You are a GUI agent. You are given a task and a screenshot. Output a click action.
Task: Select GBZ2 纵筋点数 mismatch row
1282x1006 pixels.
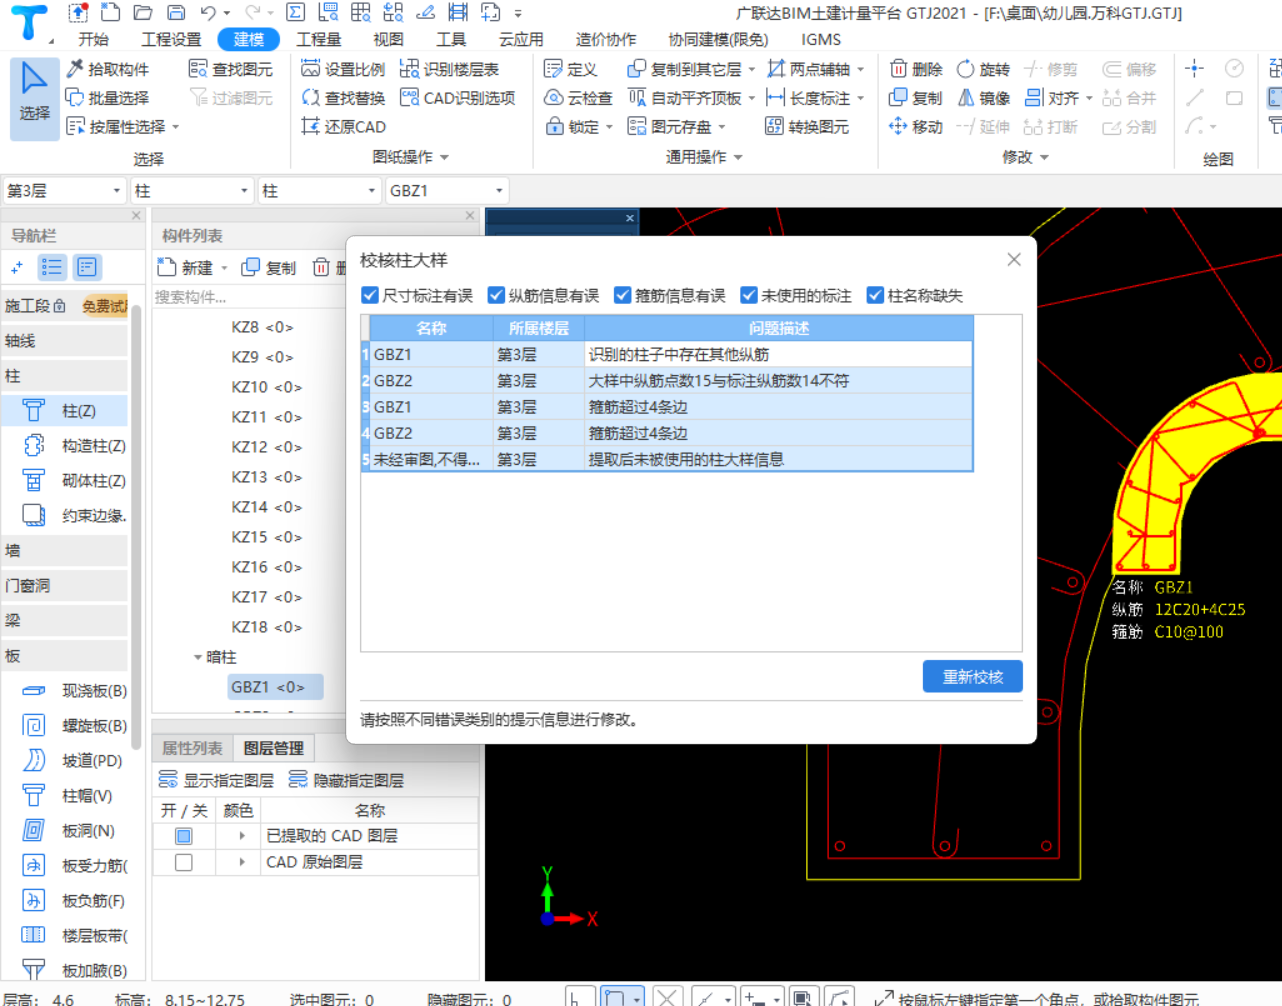pyautogui.click(x=667, y=381)
